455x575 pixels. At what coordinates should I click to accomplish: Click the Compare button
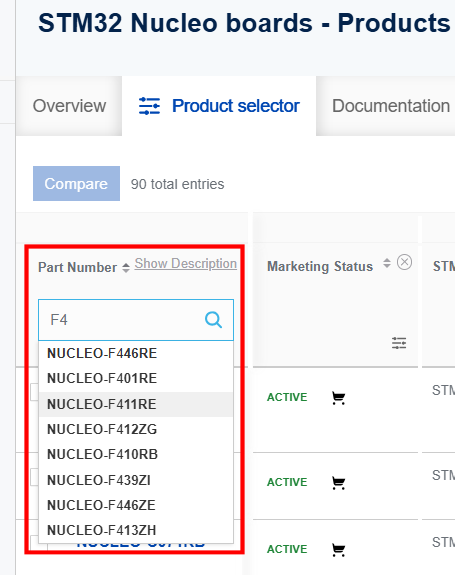click(76, 183)
